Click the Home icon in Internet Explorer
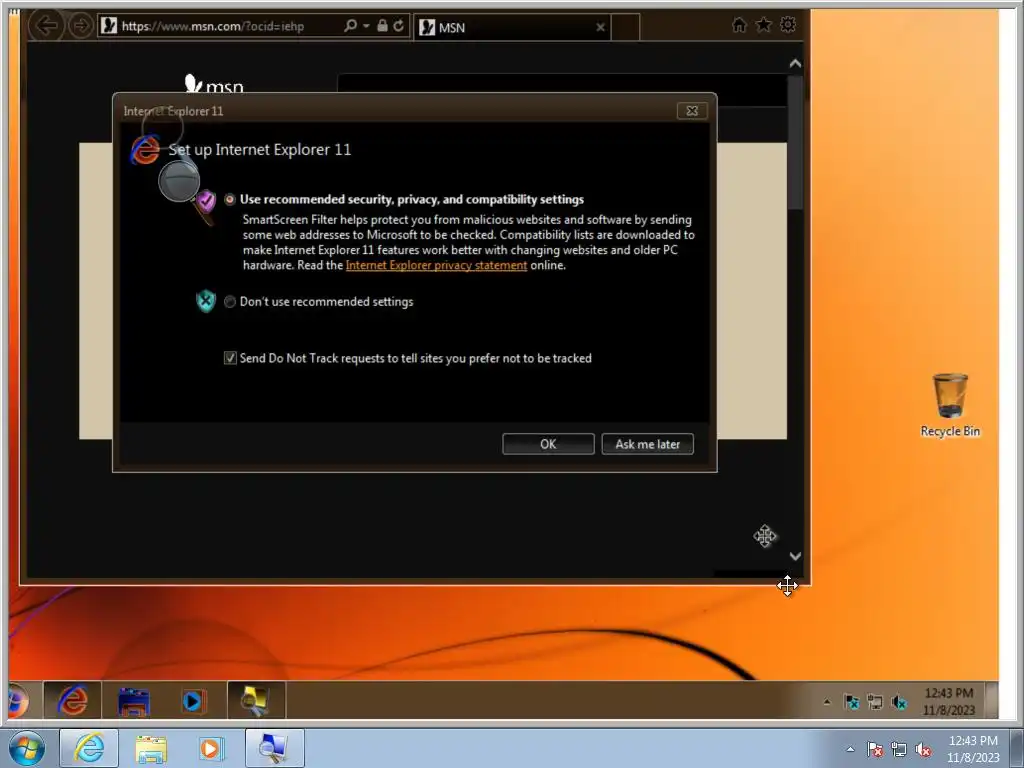This screenshot has height=768, width=1024. click(x=739, y=25)
